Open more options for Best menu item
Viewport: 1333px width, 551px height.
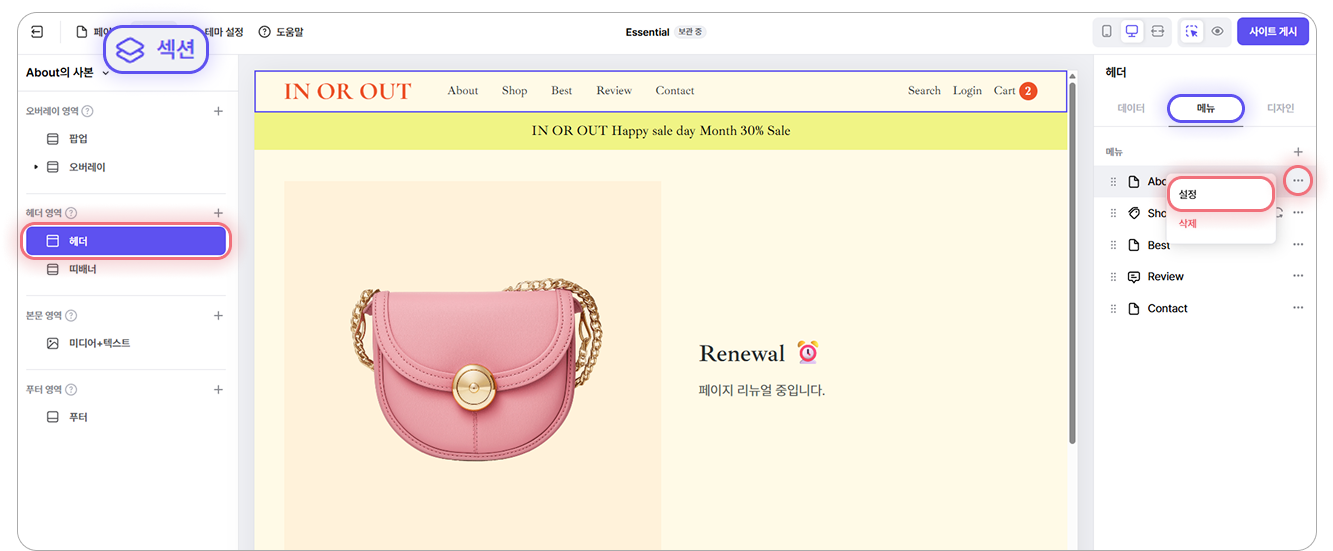pos(1298,245)
